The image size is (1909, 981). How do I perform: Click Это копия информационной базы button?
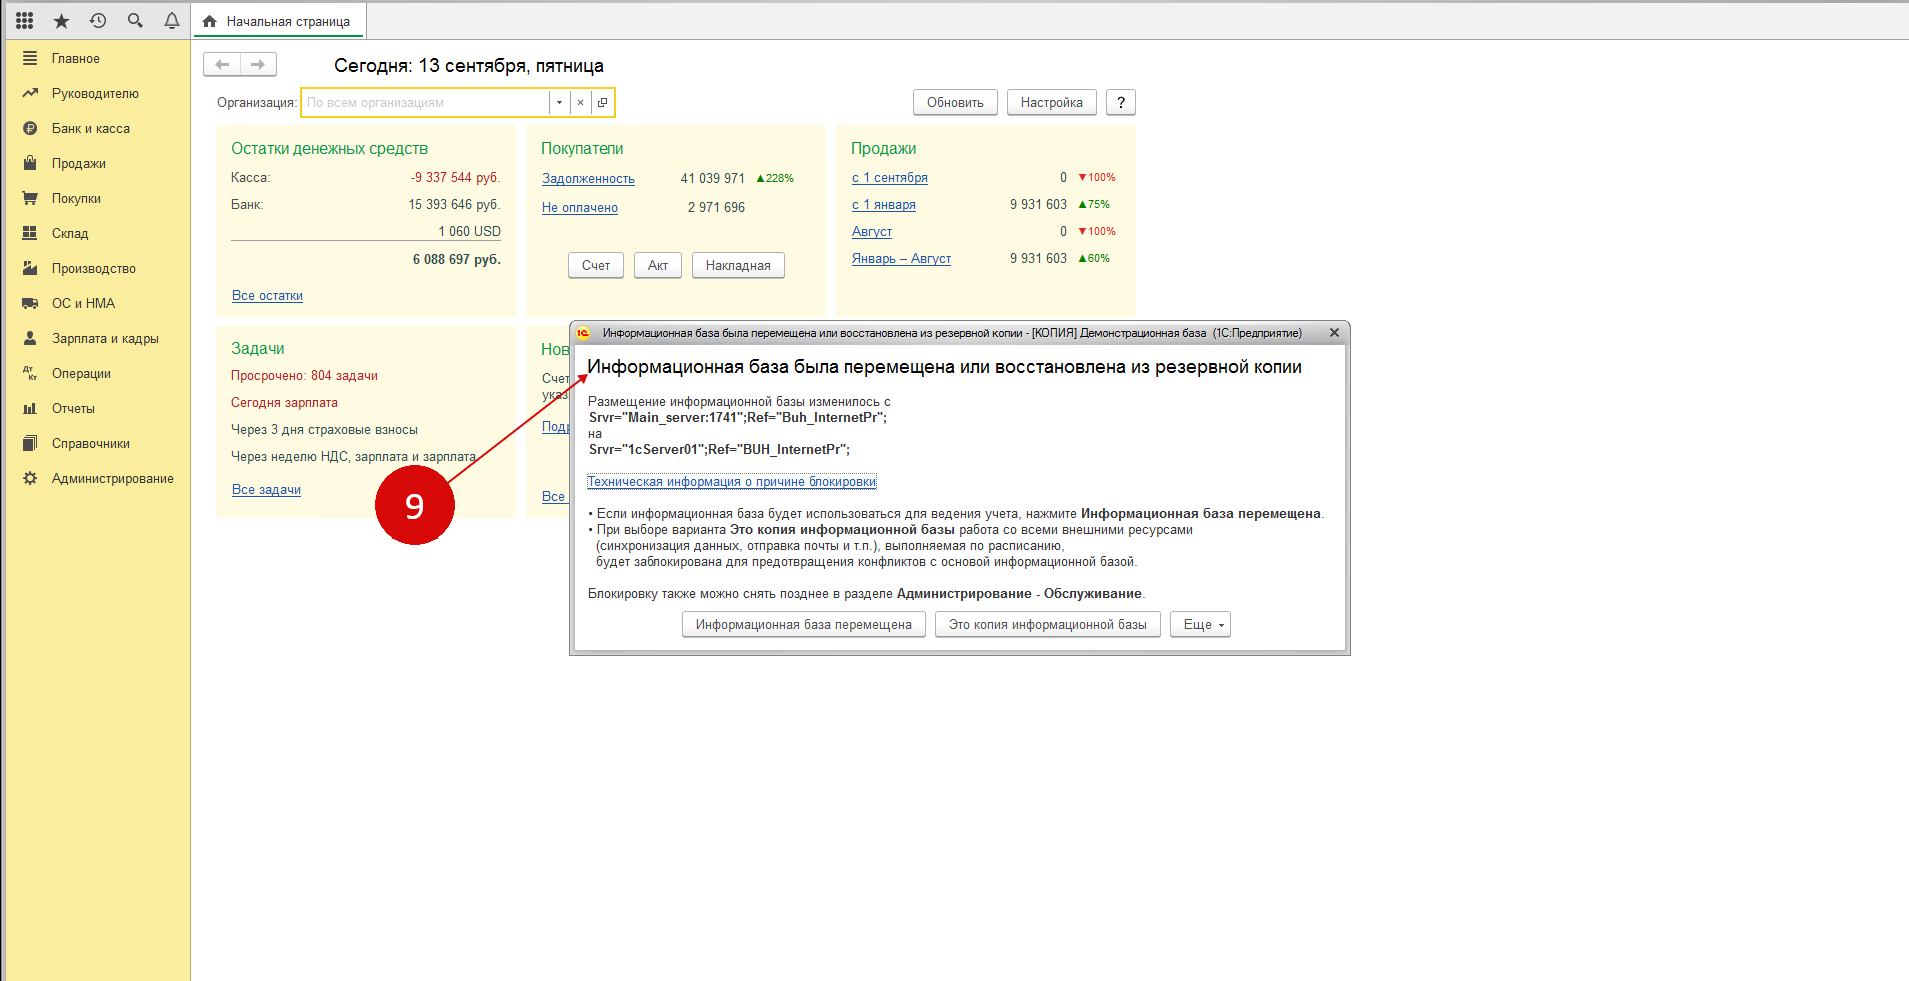pyautogui.click(x=1048, y=624)
